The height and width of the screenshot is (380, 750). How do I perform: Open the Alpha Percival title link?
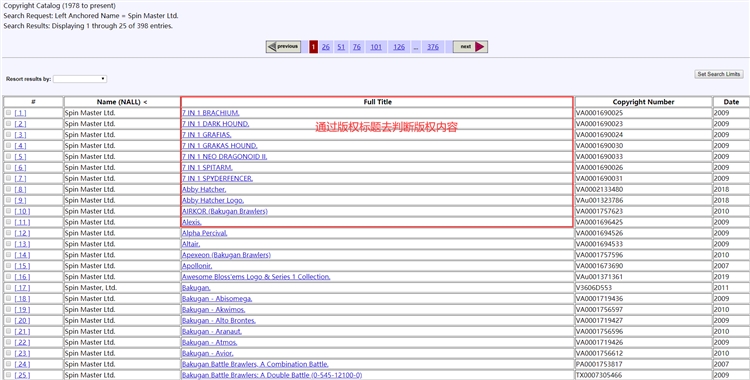[204, 233]
